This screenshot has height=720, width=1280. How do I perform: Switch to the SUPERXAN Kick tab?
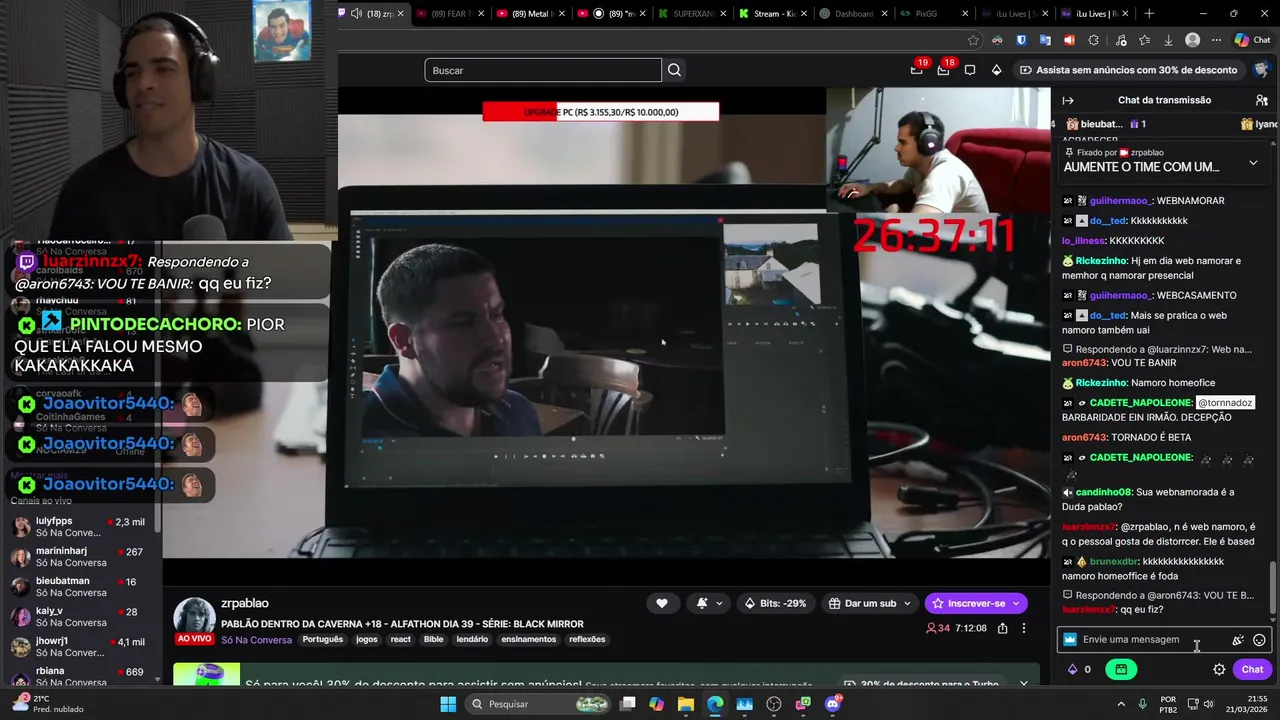tap(693, 14)
